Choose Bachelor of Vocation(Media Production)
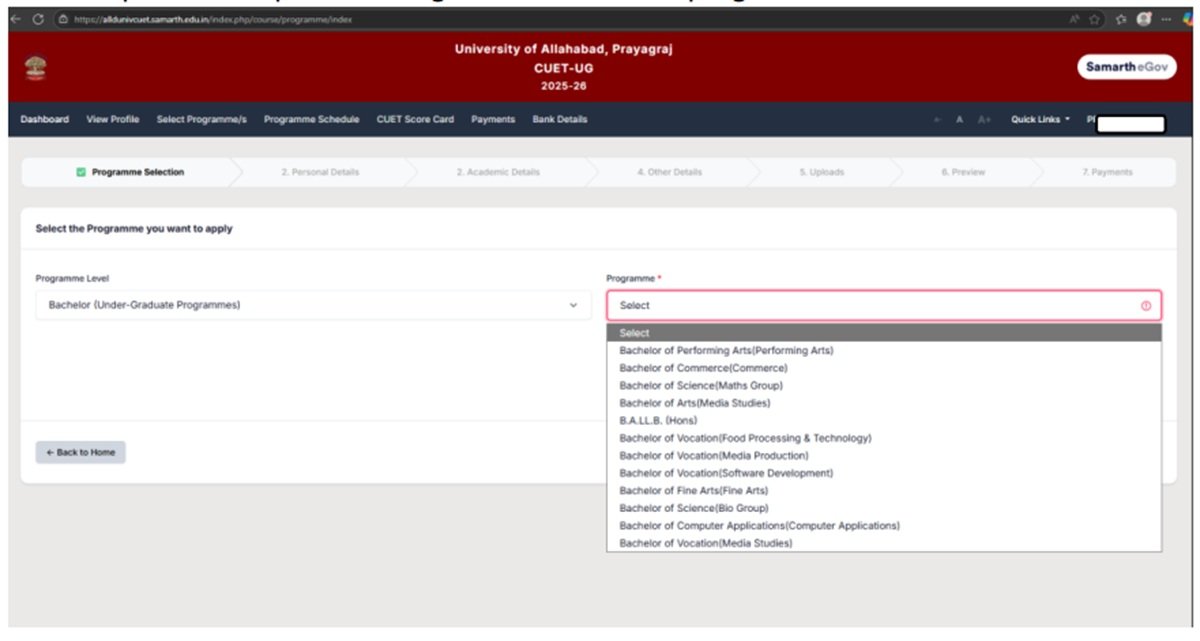Viewport: 1200px width, 641px height. [884, 456]
